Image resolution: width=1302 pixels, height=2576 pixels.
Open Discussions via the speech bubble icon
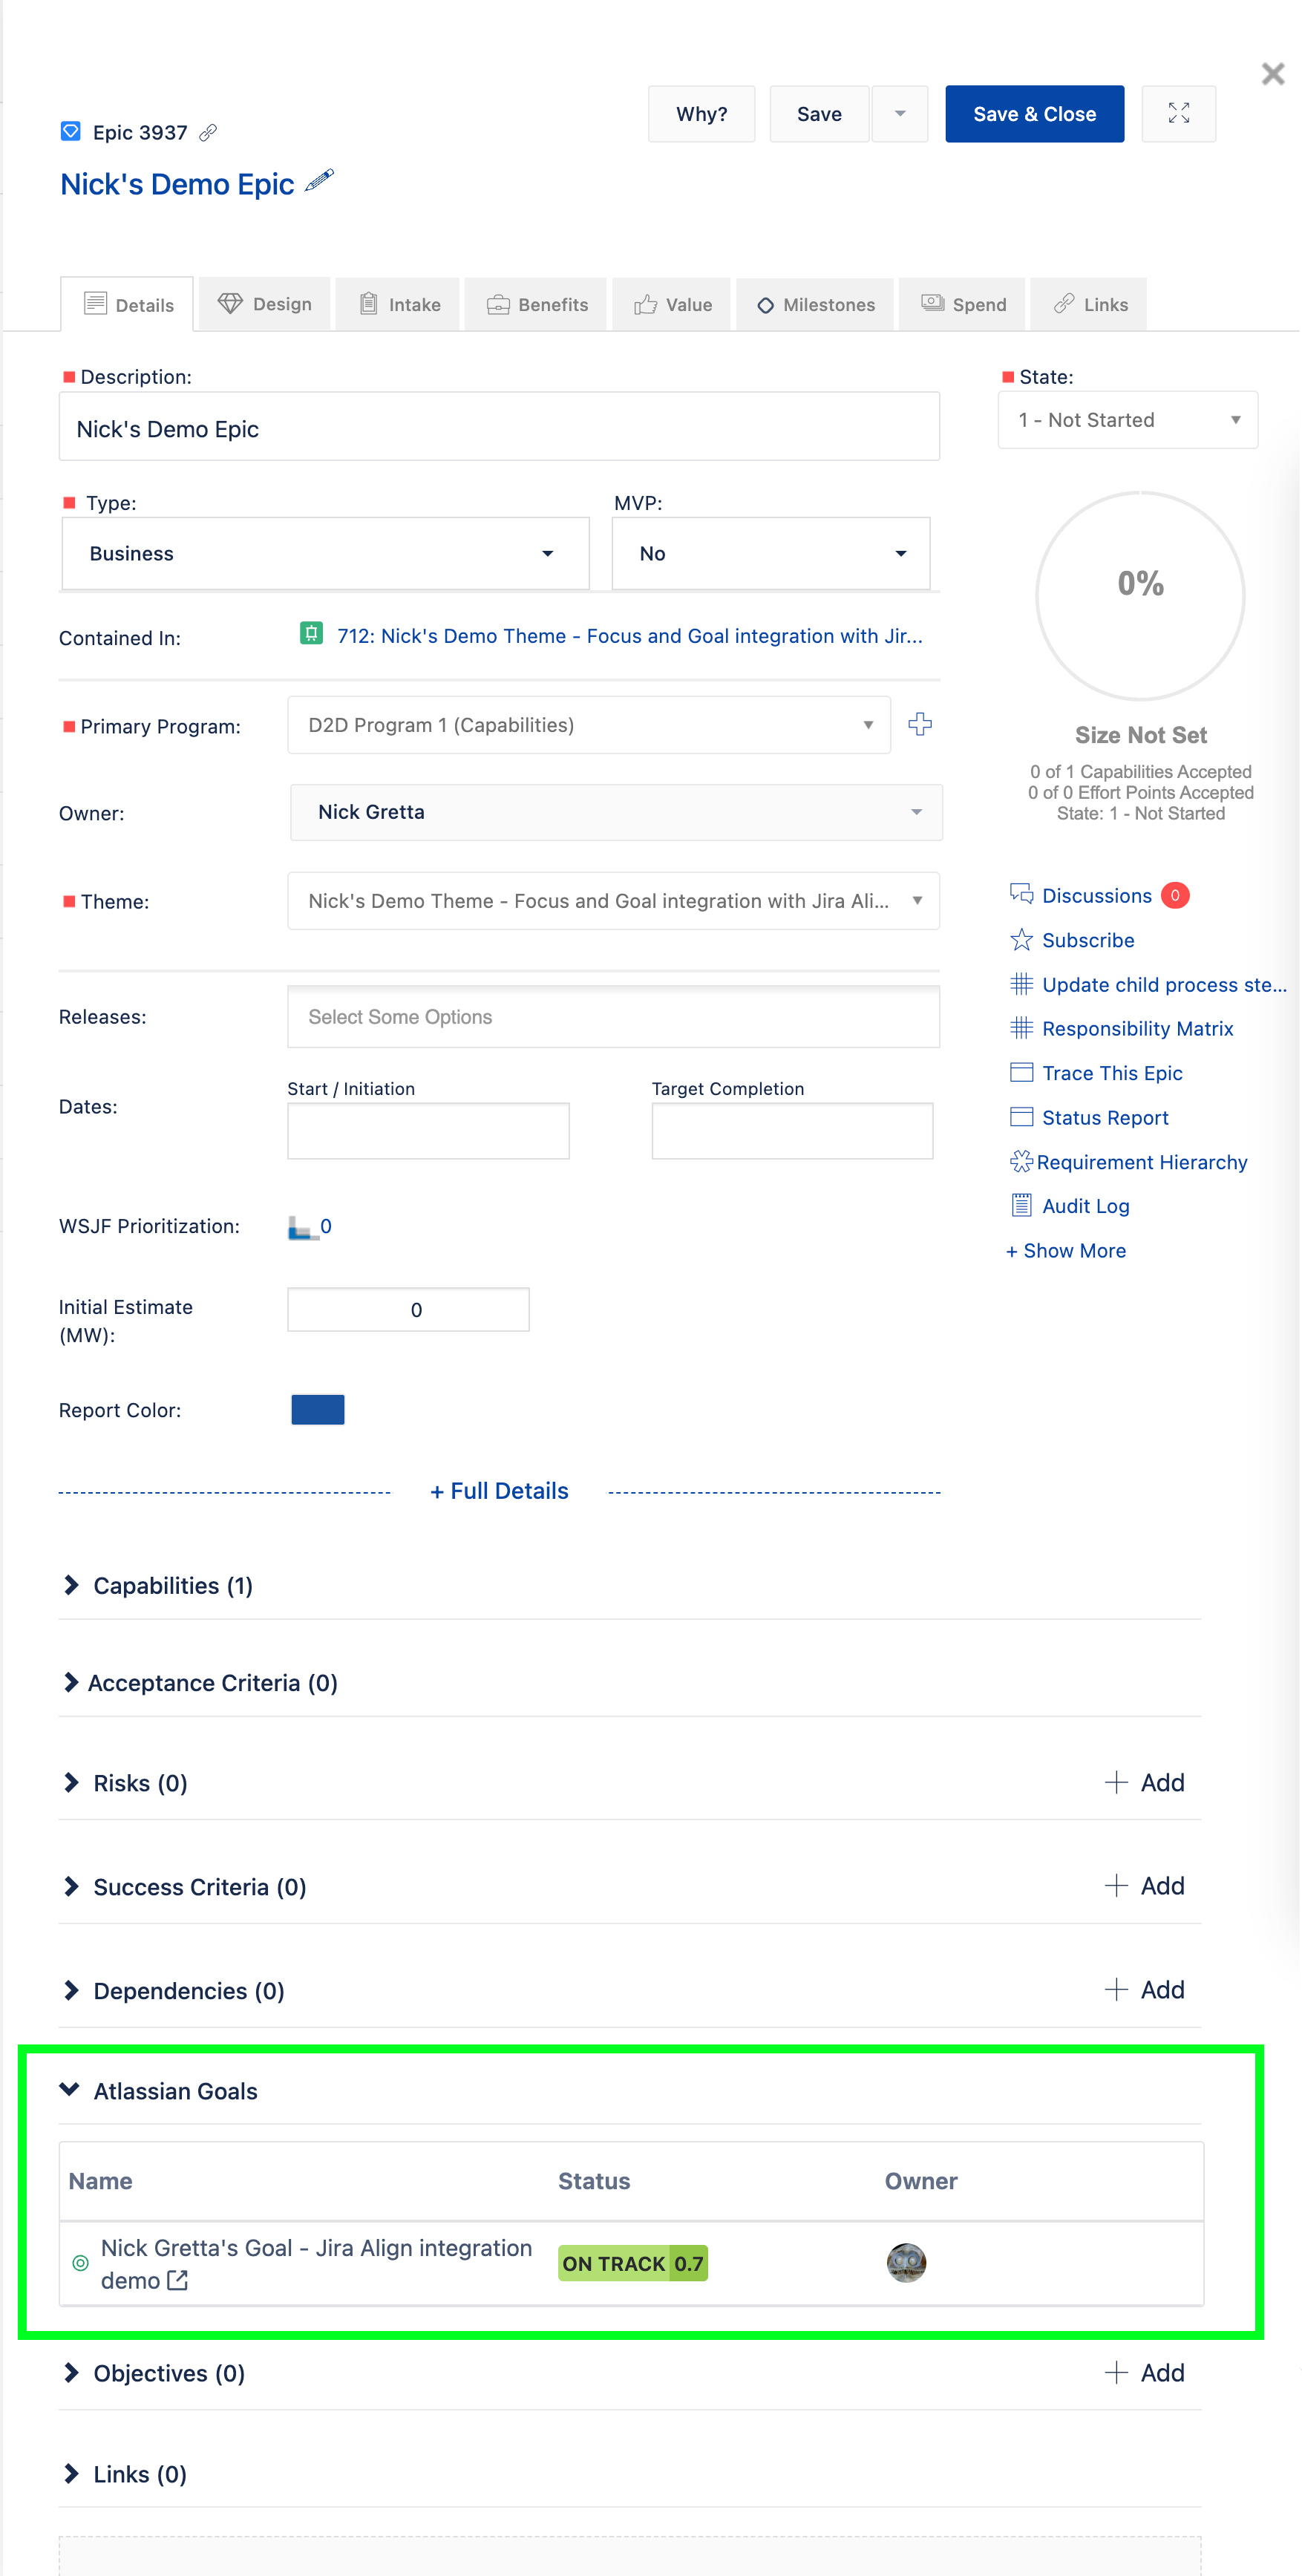(1022, 894)
